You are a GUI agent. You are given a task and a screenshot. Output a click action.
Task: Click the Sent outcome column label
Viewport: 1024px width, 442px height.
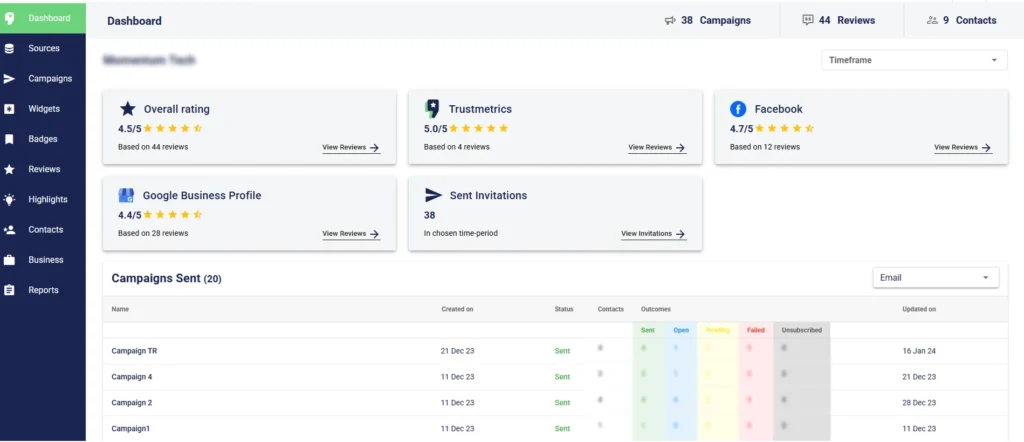648,330
